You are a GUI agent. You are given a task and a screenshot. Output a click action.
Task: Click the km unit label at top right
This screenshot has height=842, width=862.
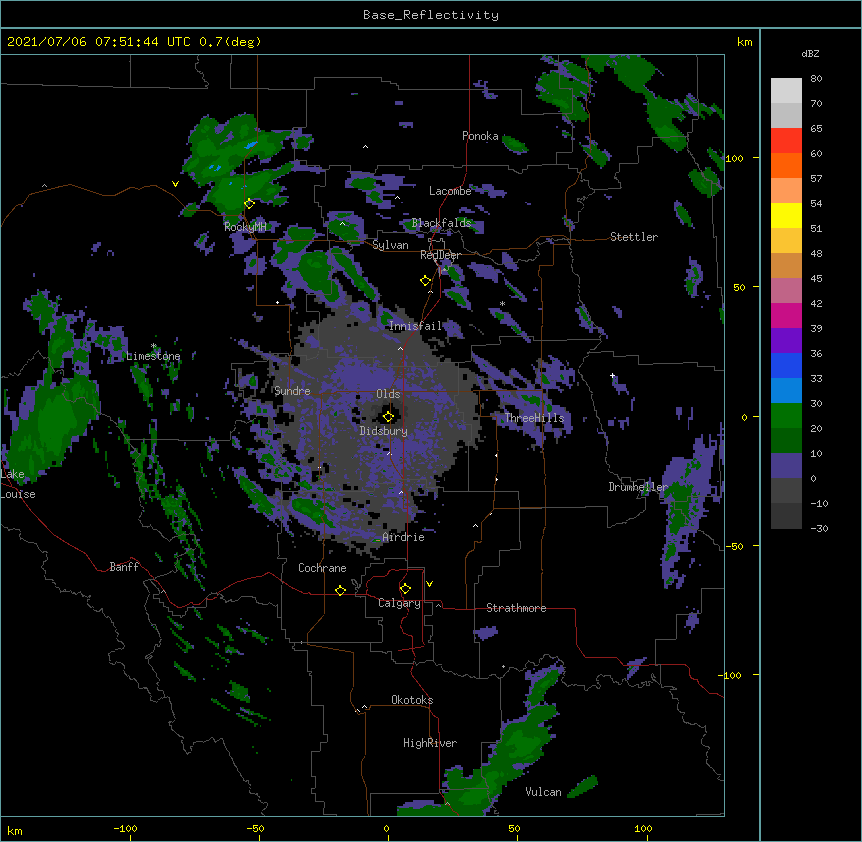coord(744,42)
